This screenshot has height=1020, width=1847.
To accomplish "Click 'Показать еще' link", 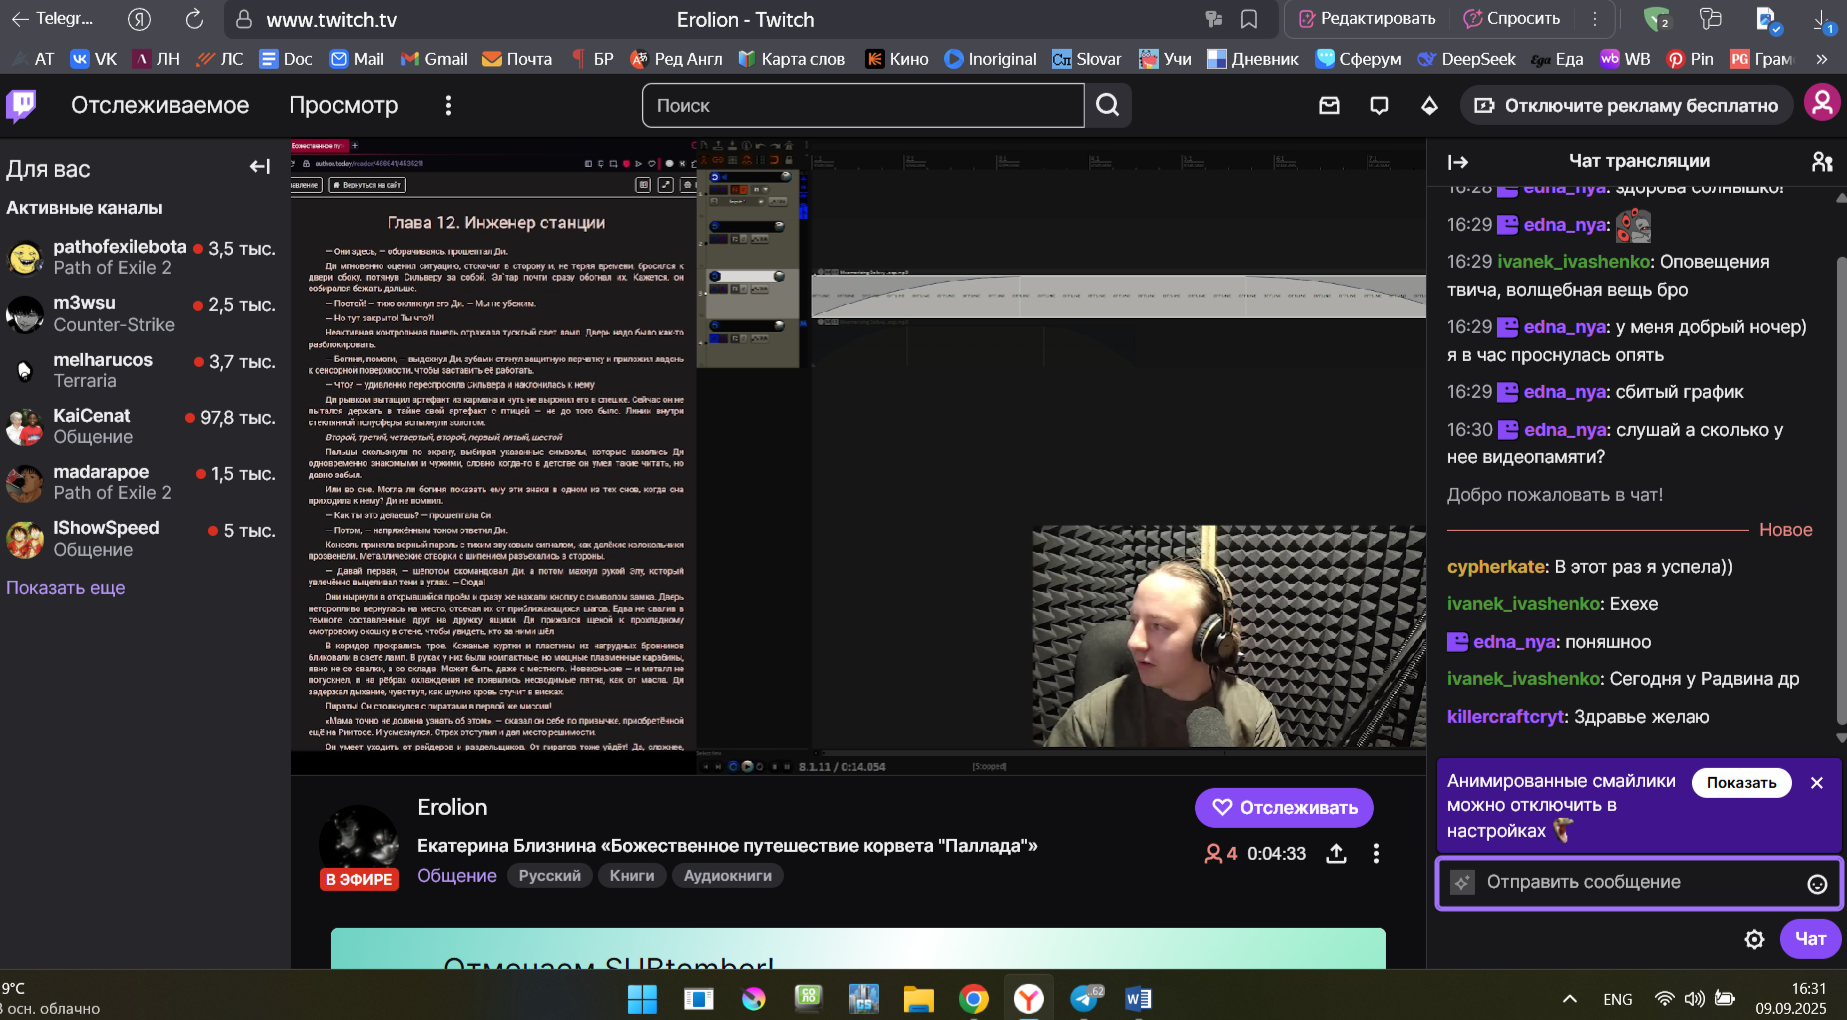I will click(66, 588).
